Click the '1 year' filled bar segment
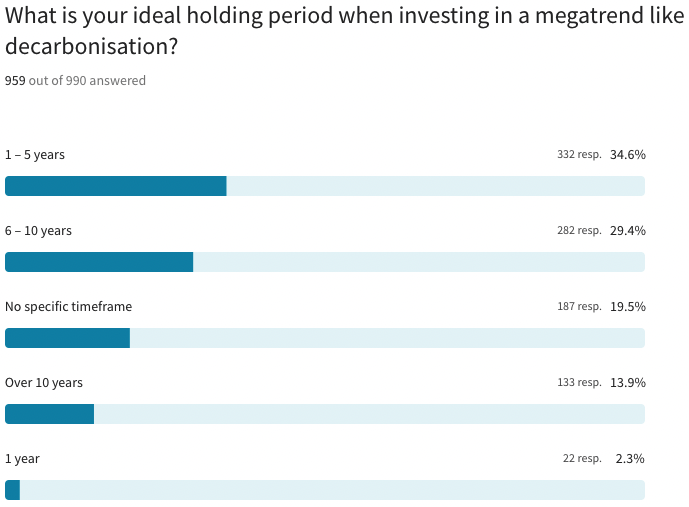 (x=12, y=490)
